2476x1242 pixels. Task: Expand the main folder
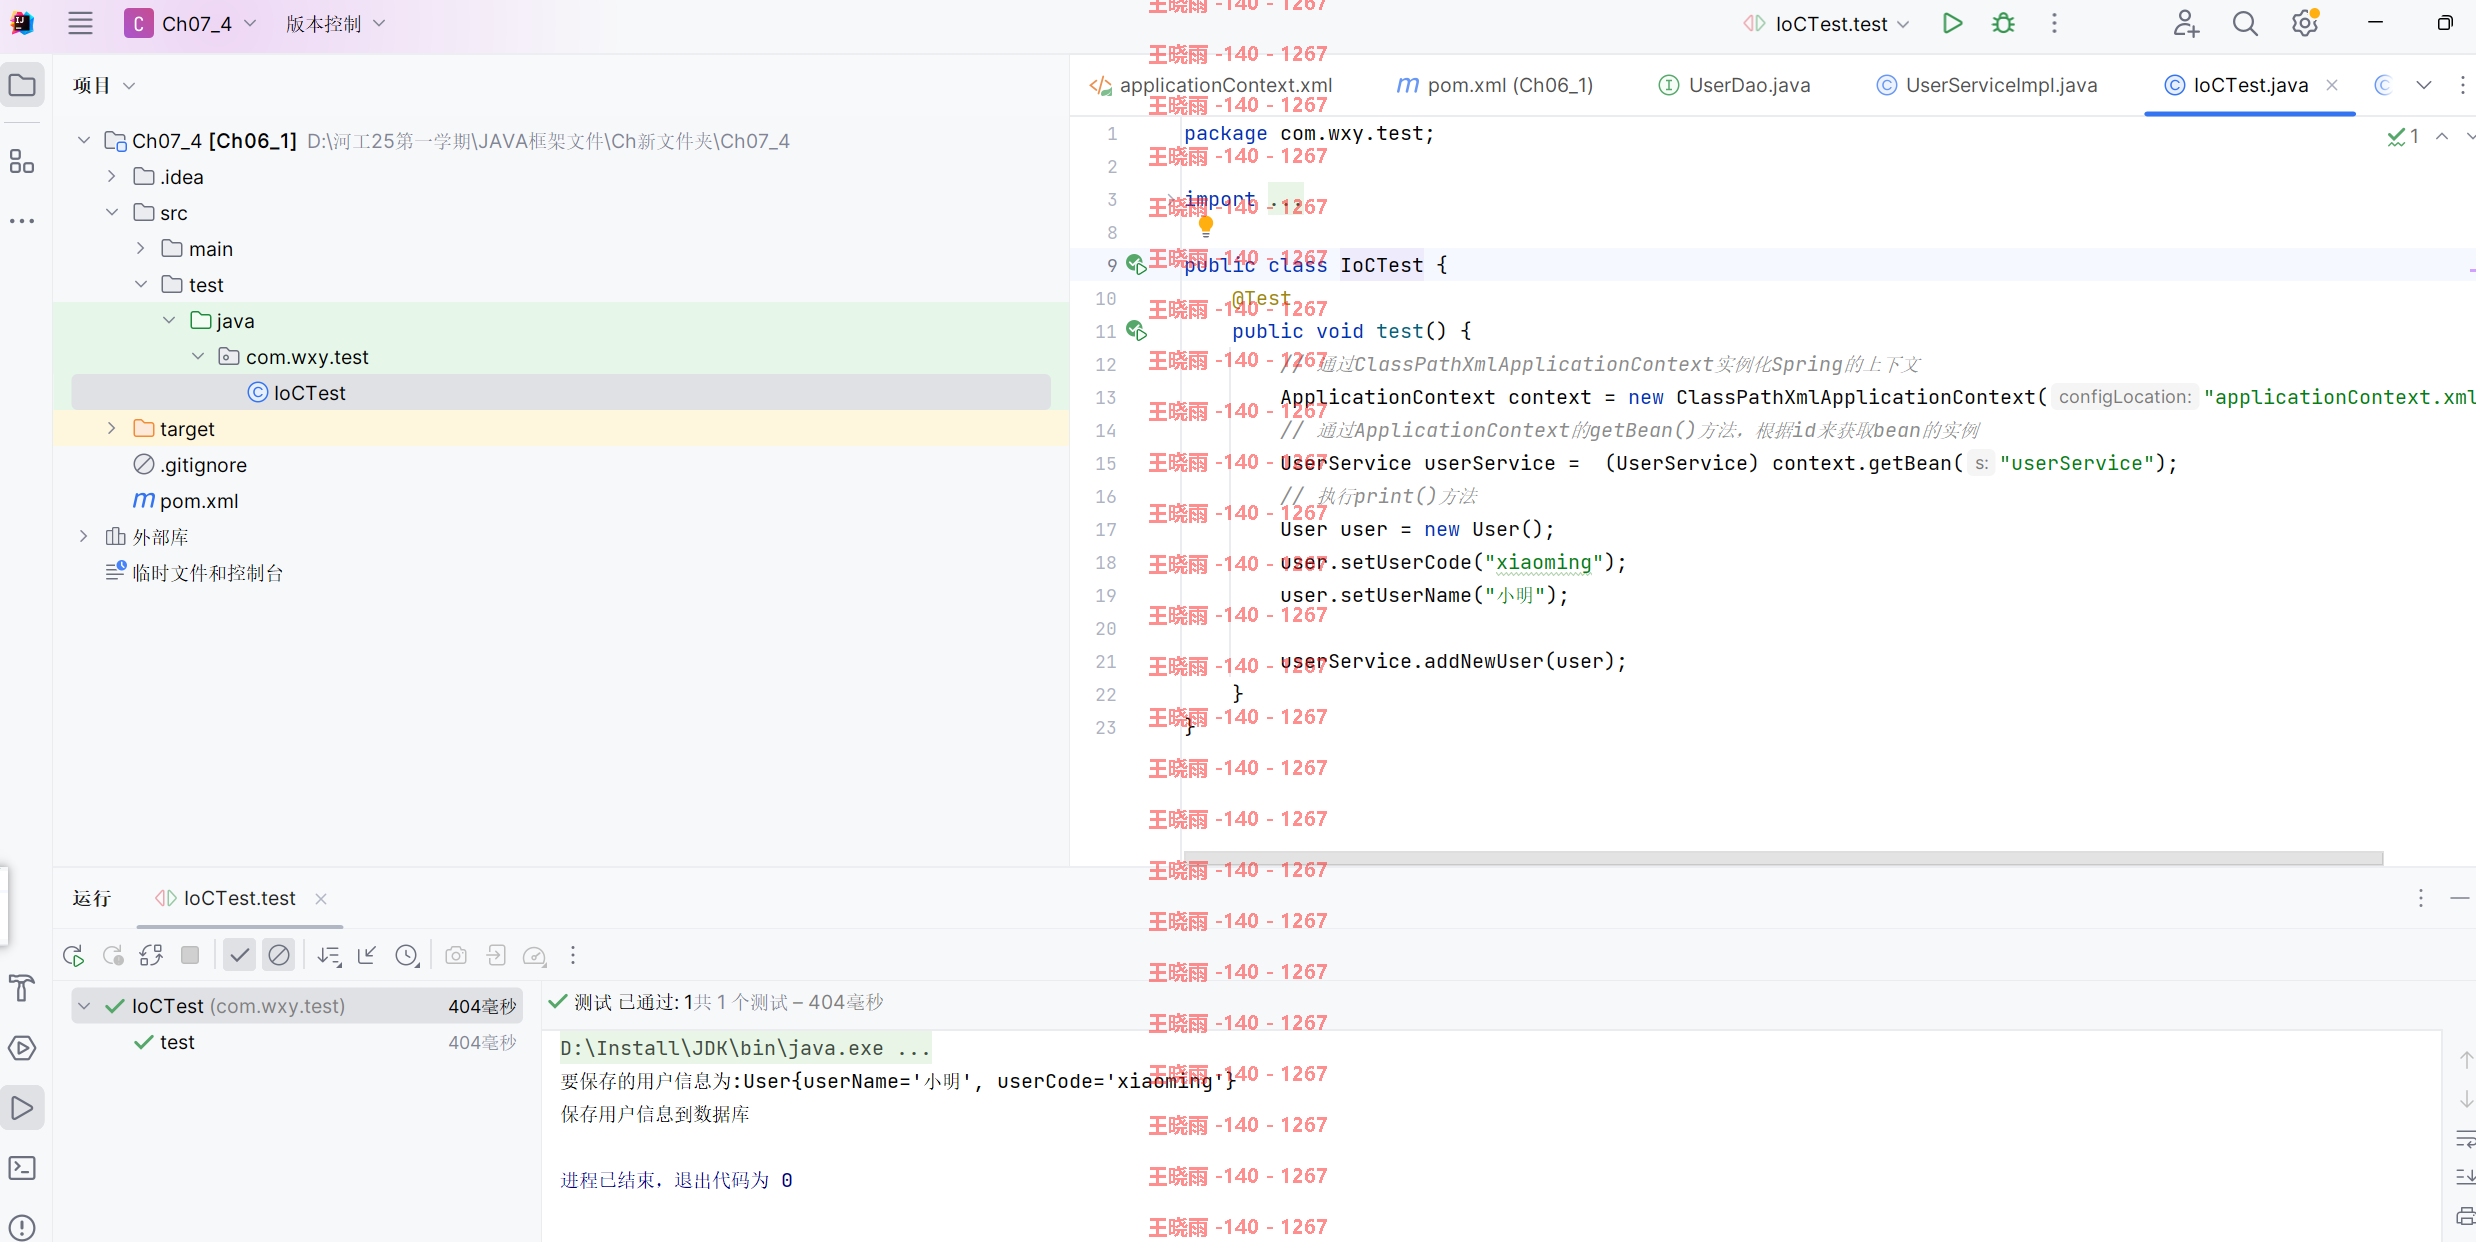[140, 248]
